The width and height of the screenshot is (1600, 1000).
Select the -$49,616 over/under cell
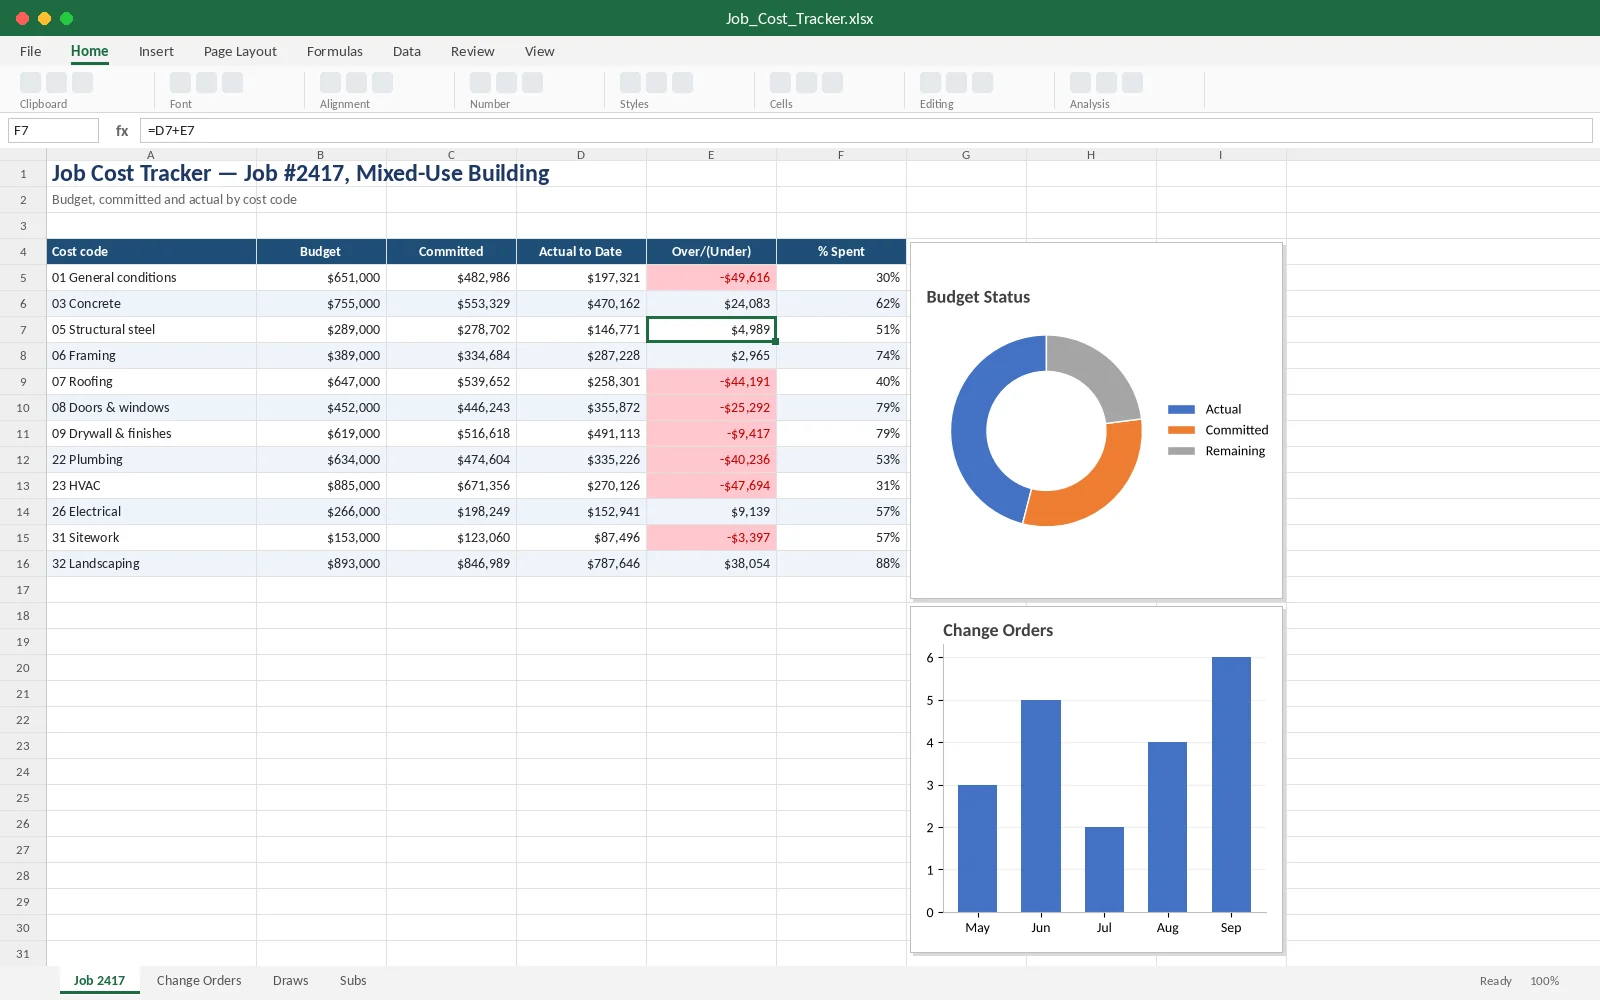click(711, 278)
